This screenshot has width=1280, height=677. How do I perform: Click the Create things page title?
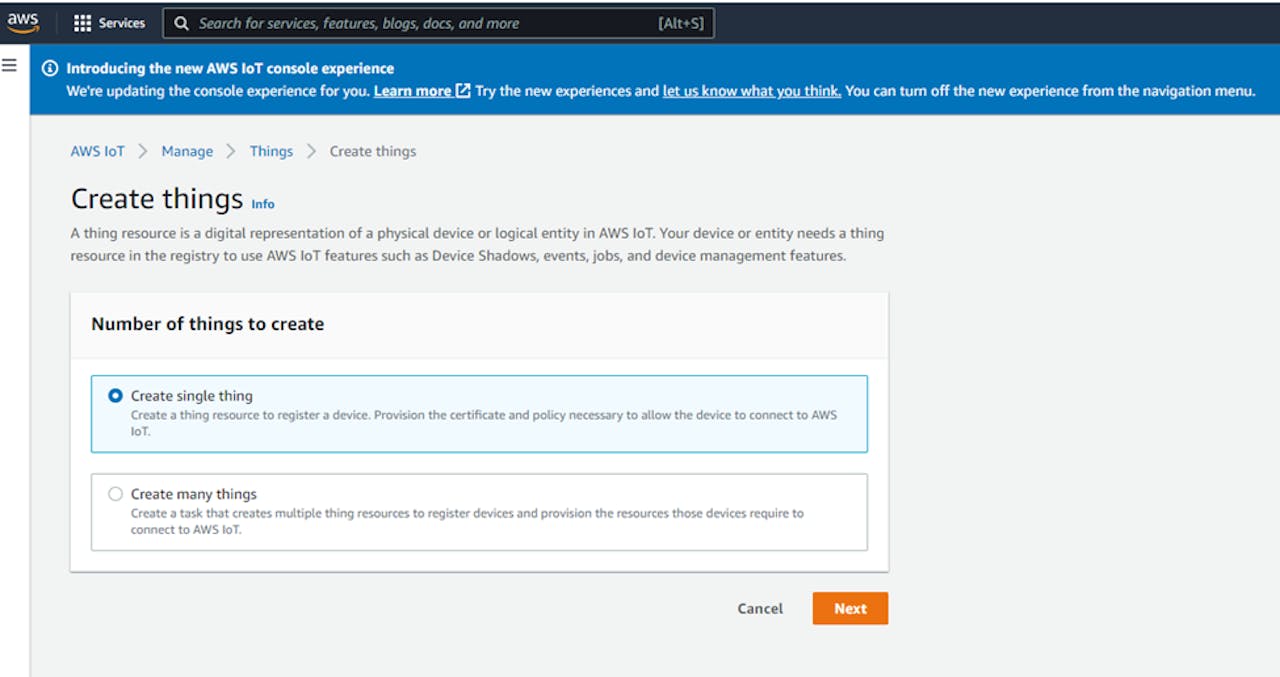[157, 199]
